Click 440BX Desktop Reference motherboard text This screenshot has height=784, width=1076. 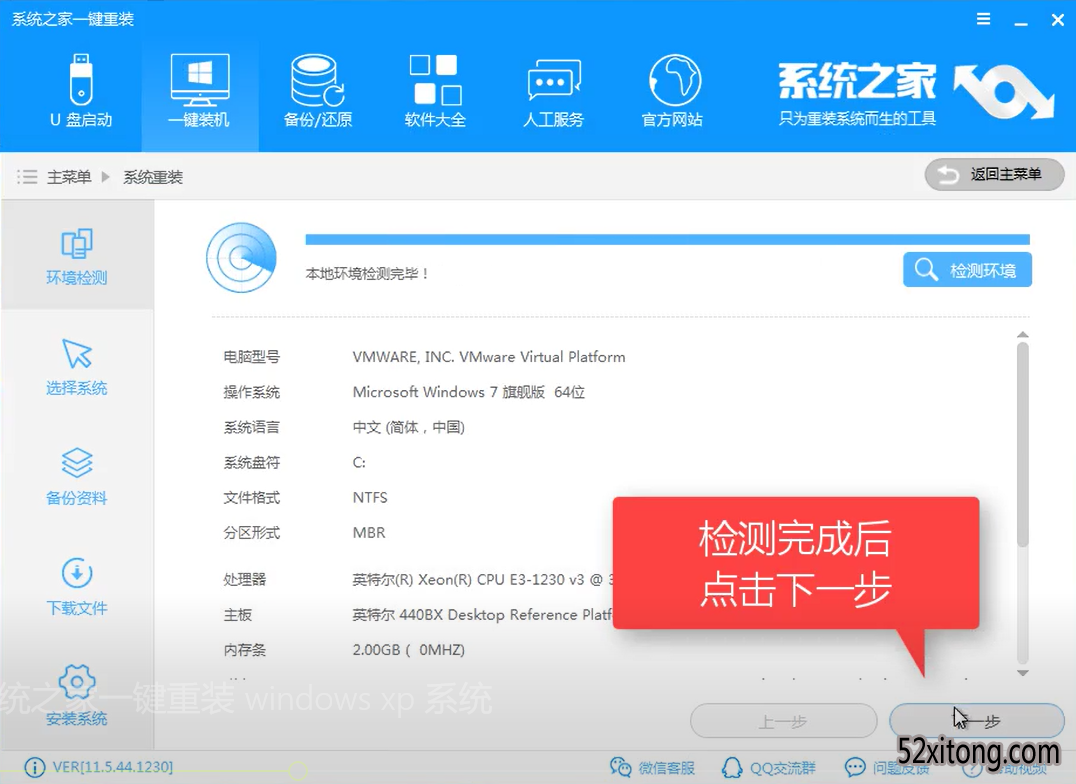[x=482, y=614]
